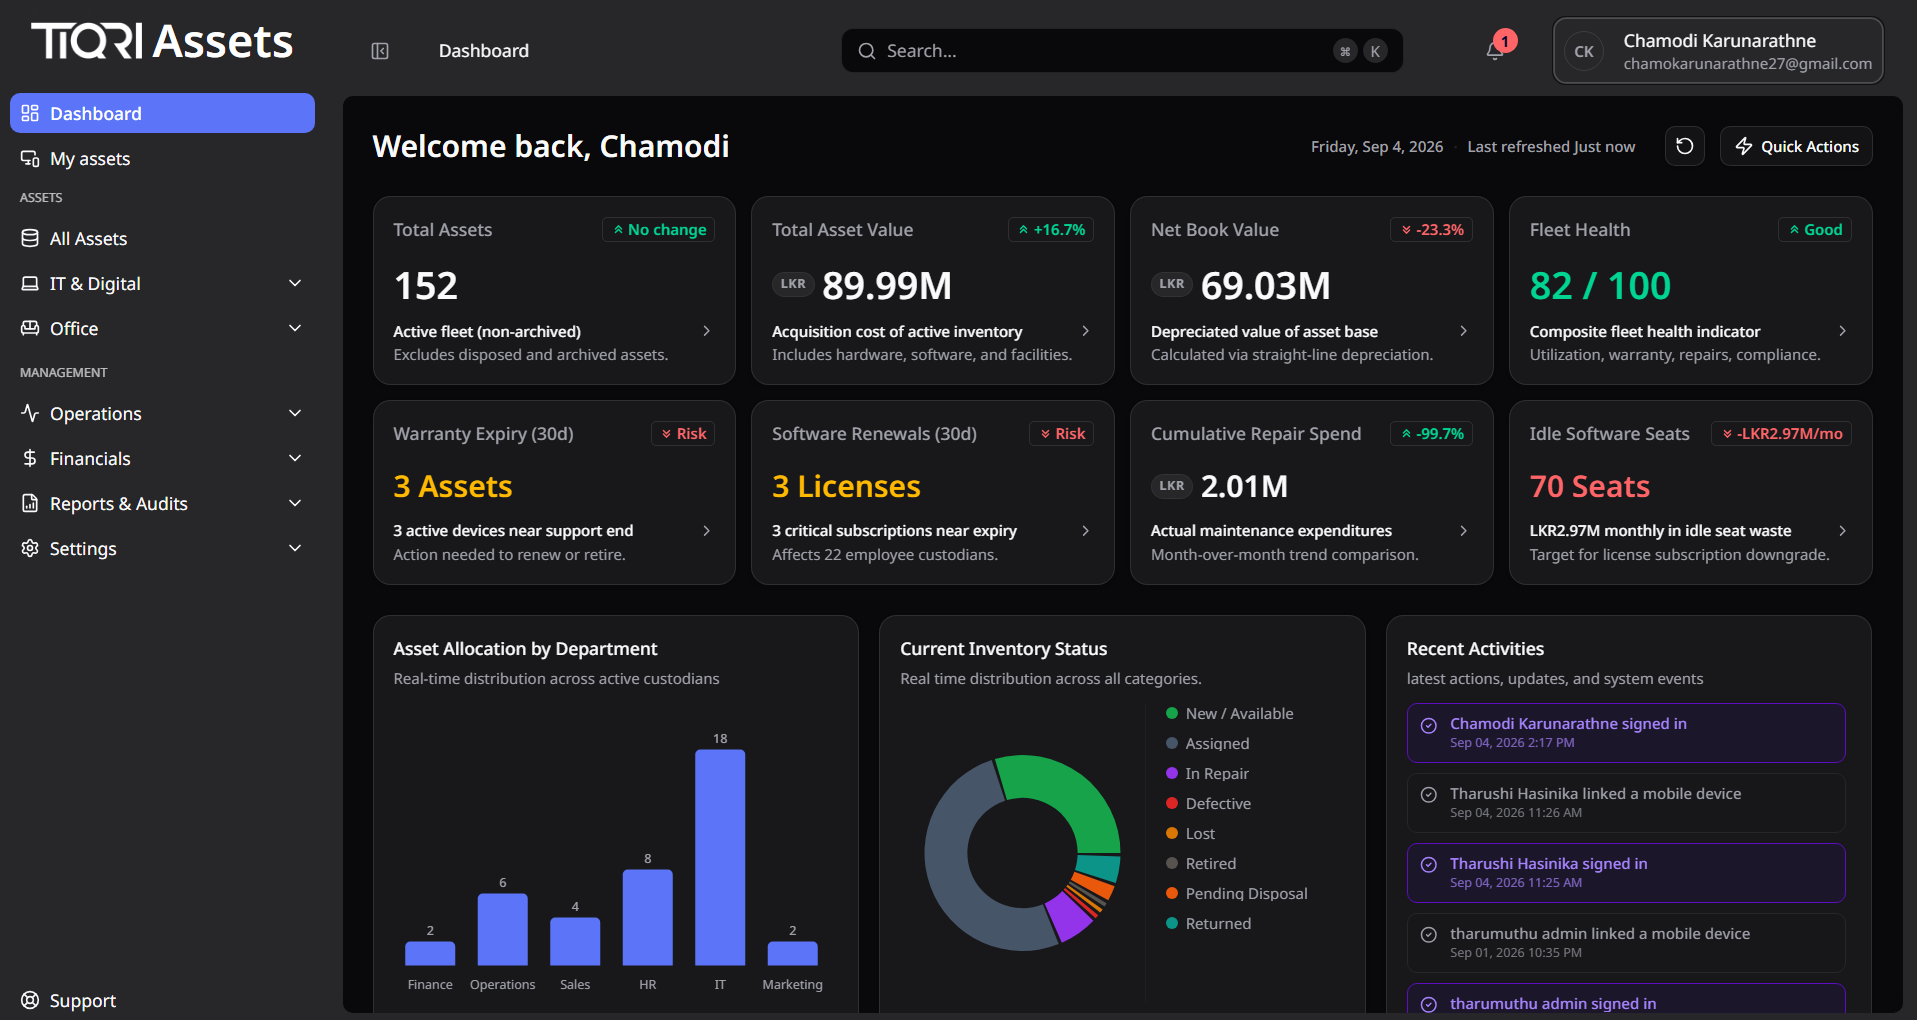Open the Operations menu item
Viewport: 1917px width, 1020px height.
(x=162, y=413)
